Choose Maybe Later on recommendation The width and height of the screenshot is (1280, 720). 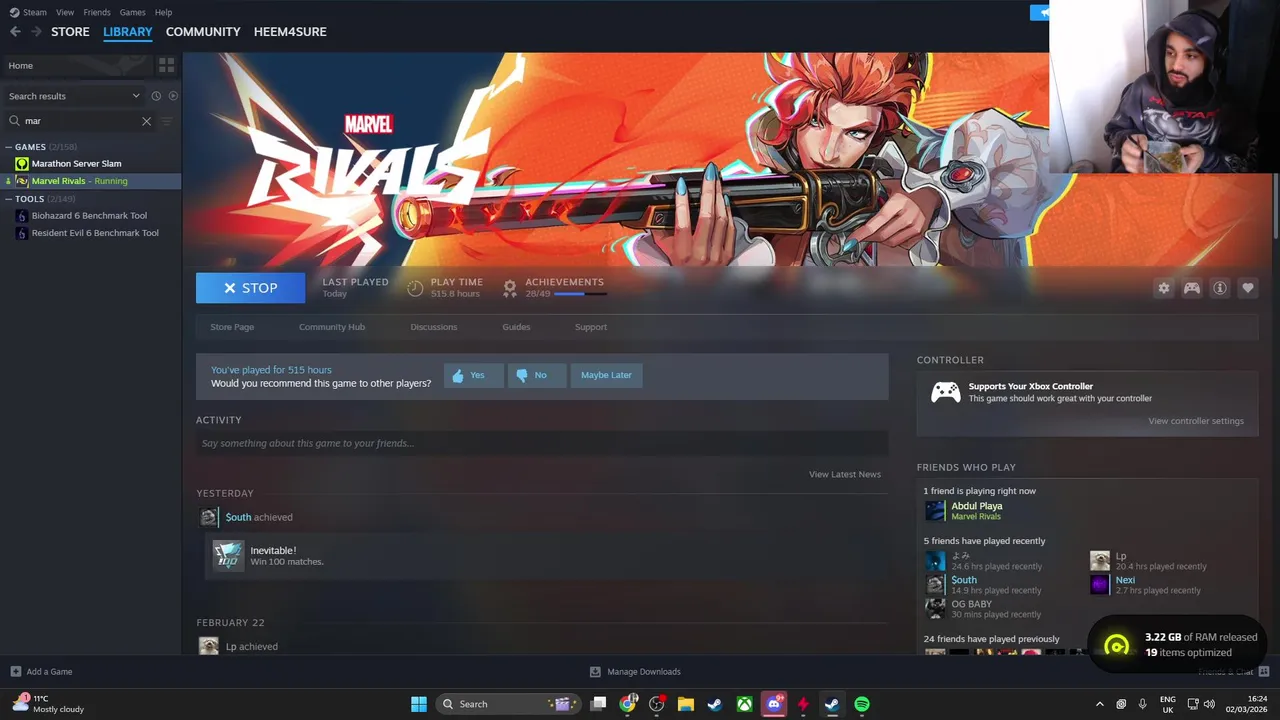606,375
